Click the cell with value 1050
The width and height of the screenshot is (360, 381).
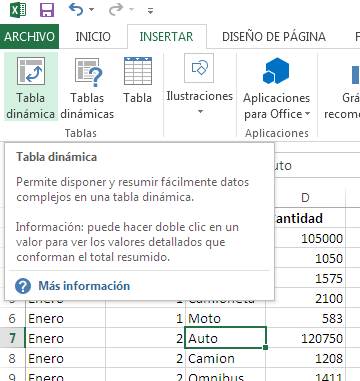coord(310,258)
